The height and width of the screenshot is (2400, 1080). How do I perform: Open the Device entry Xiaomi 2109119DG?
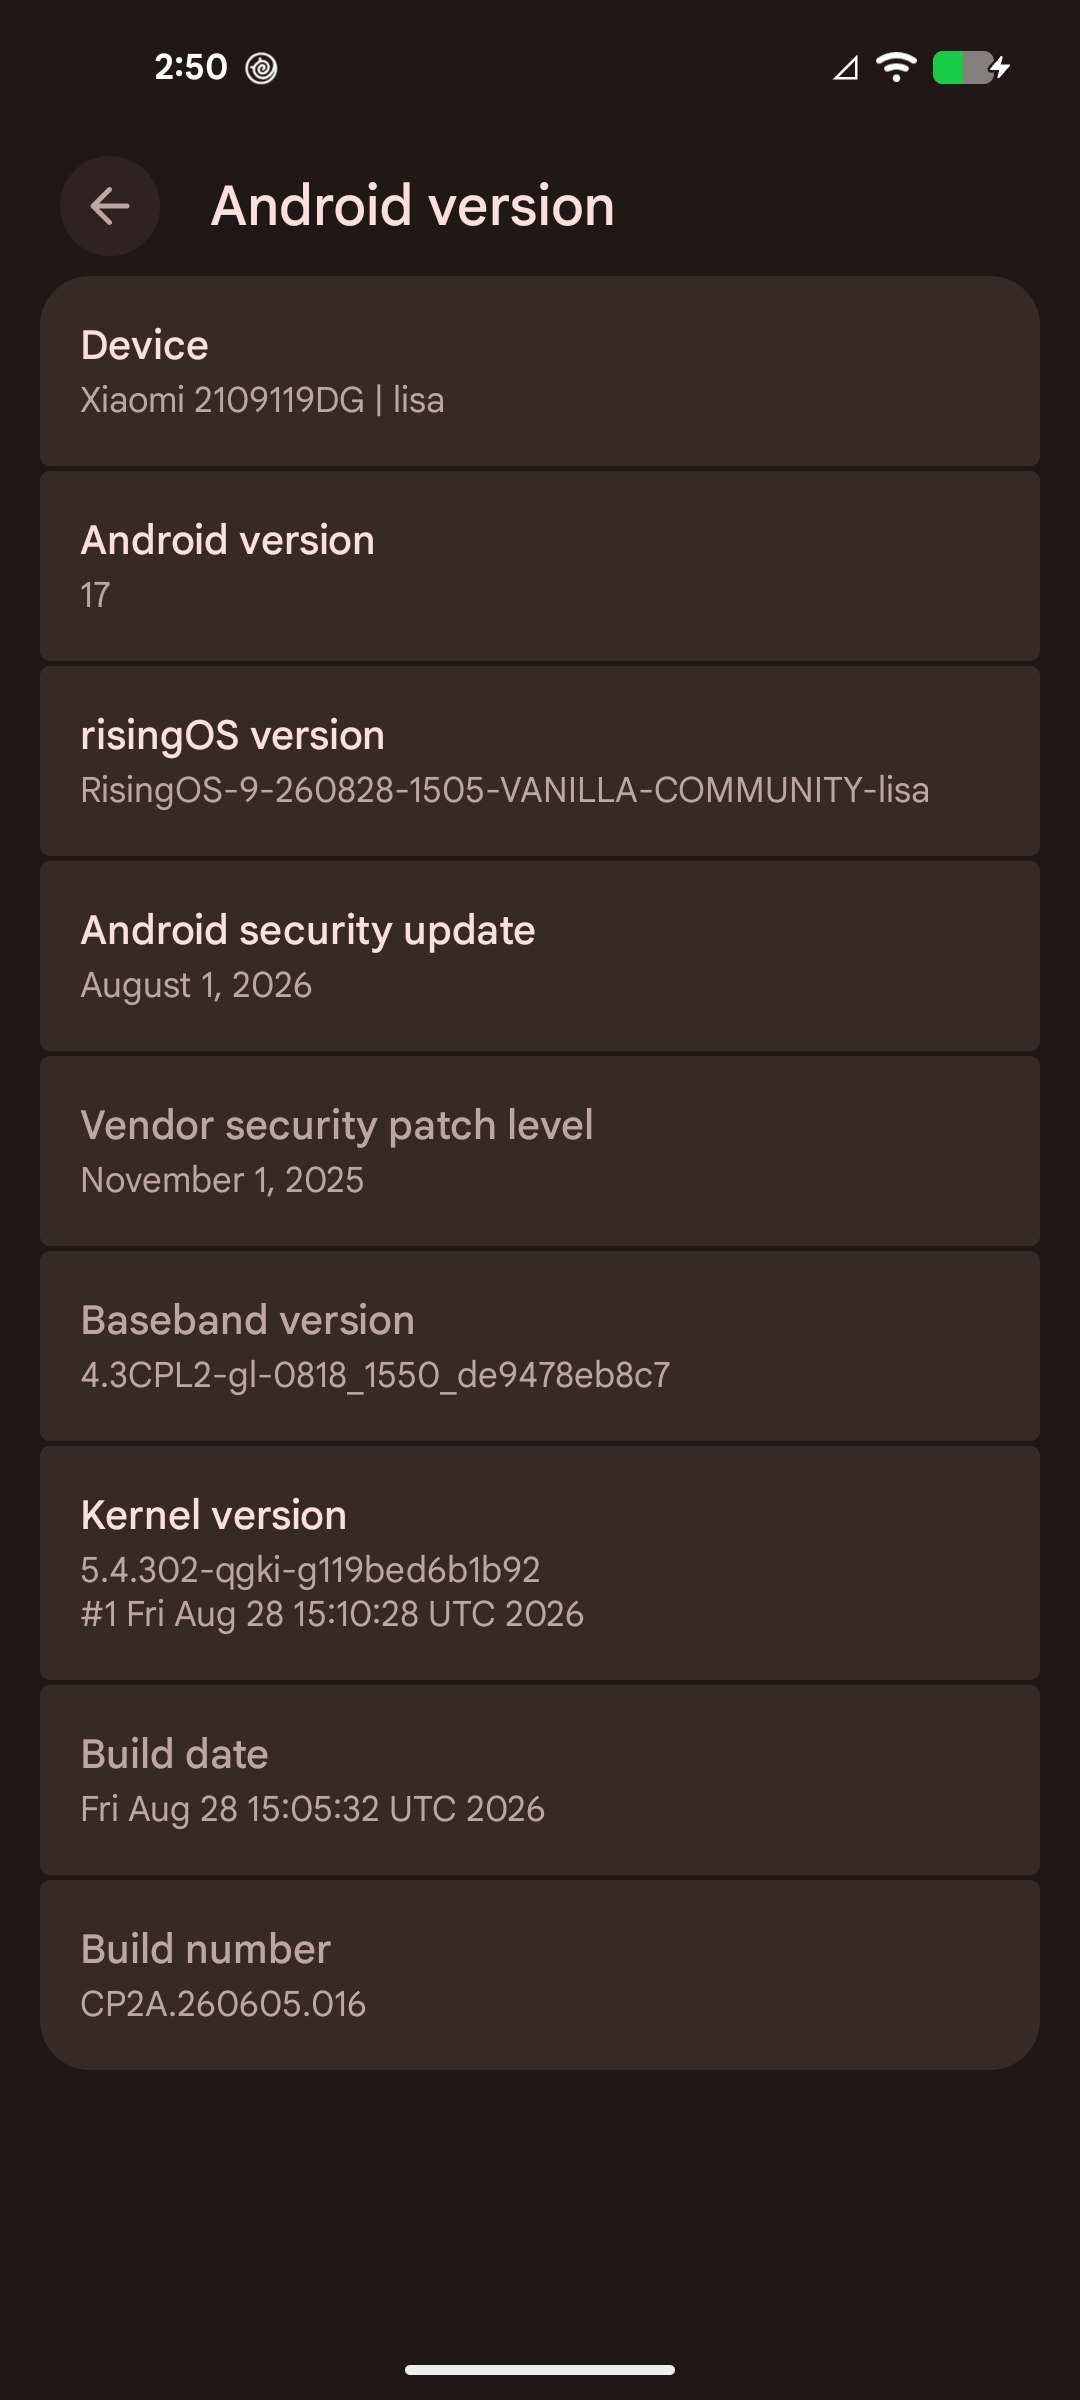click(x=540, y=371)
